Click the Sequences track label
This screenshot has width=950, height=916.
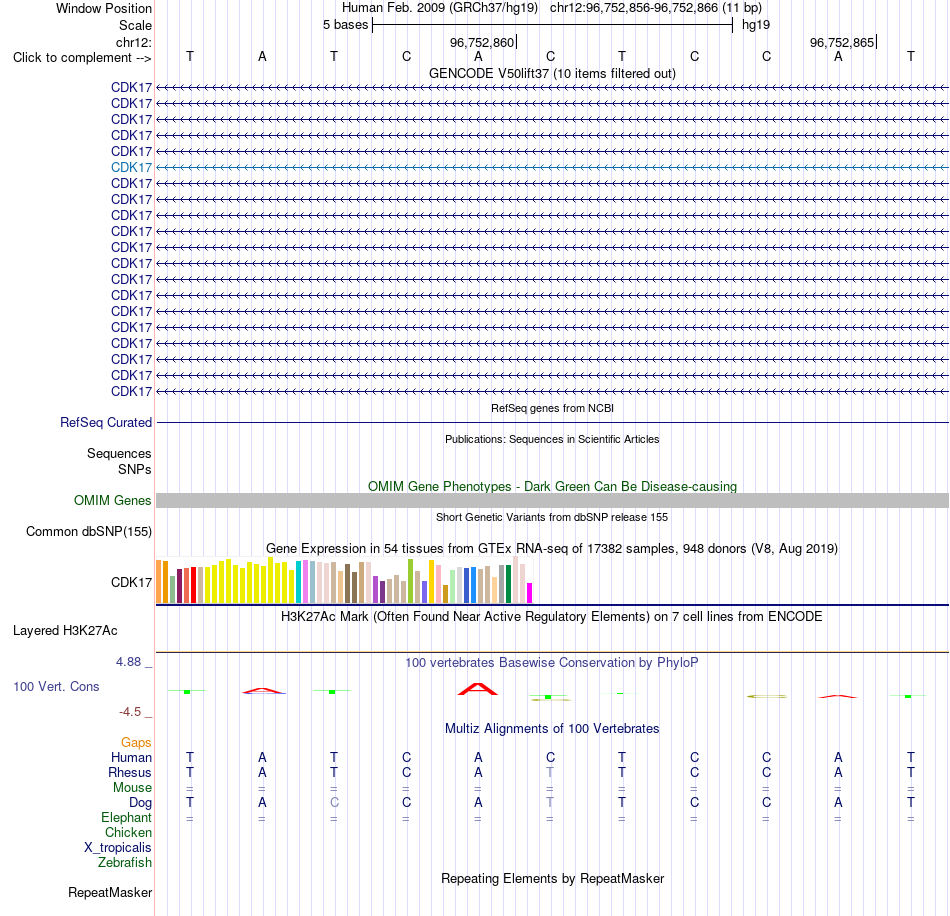(x=119, y=453)
